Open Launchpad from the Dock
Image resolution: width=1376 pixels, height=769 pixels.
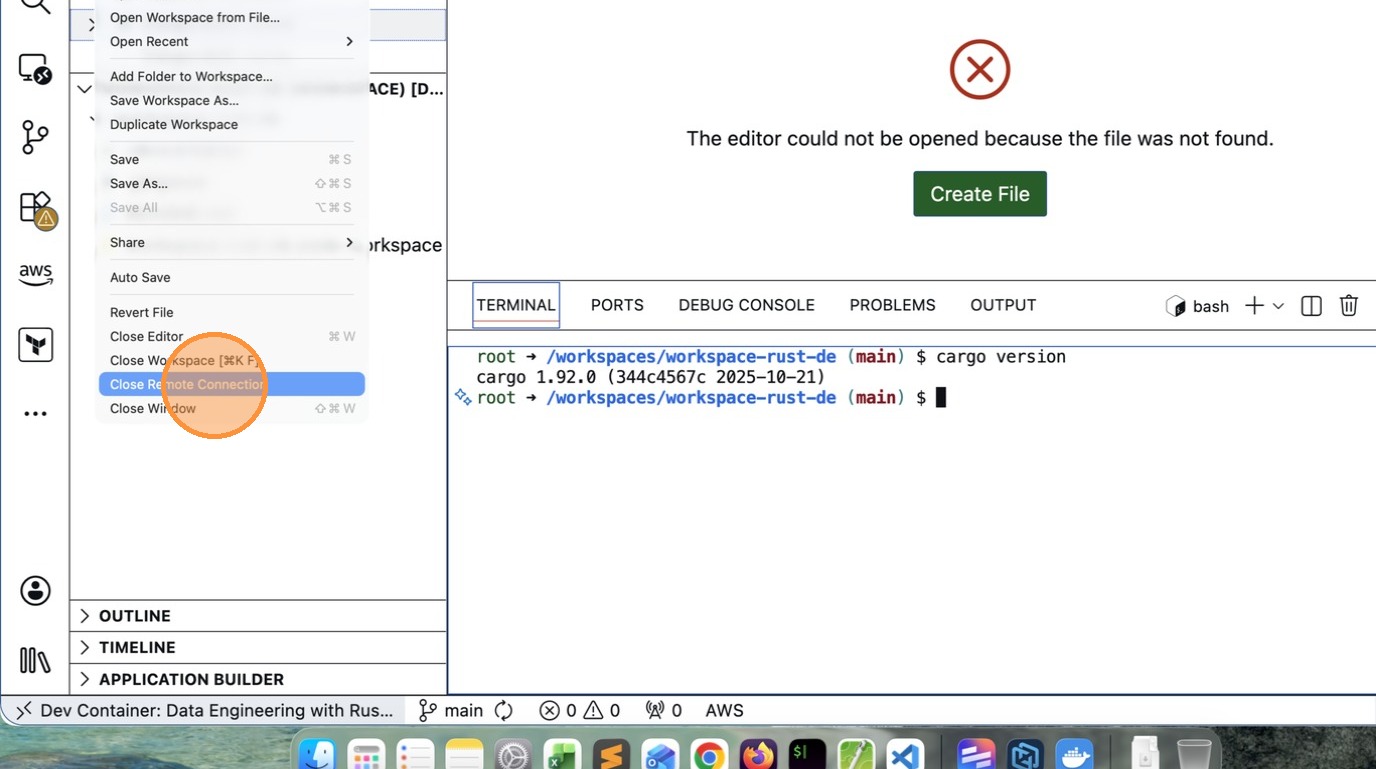(x=367, y=755)
